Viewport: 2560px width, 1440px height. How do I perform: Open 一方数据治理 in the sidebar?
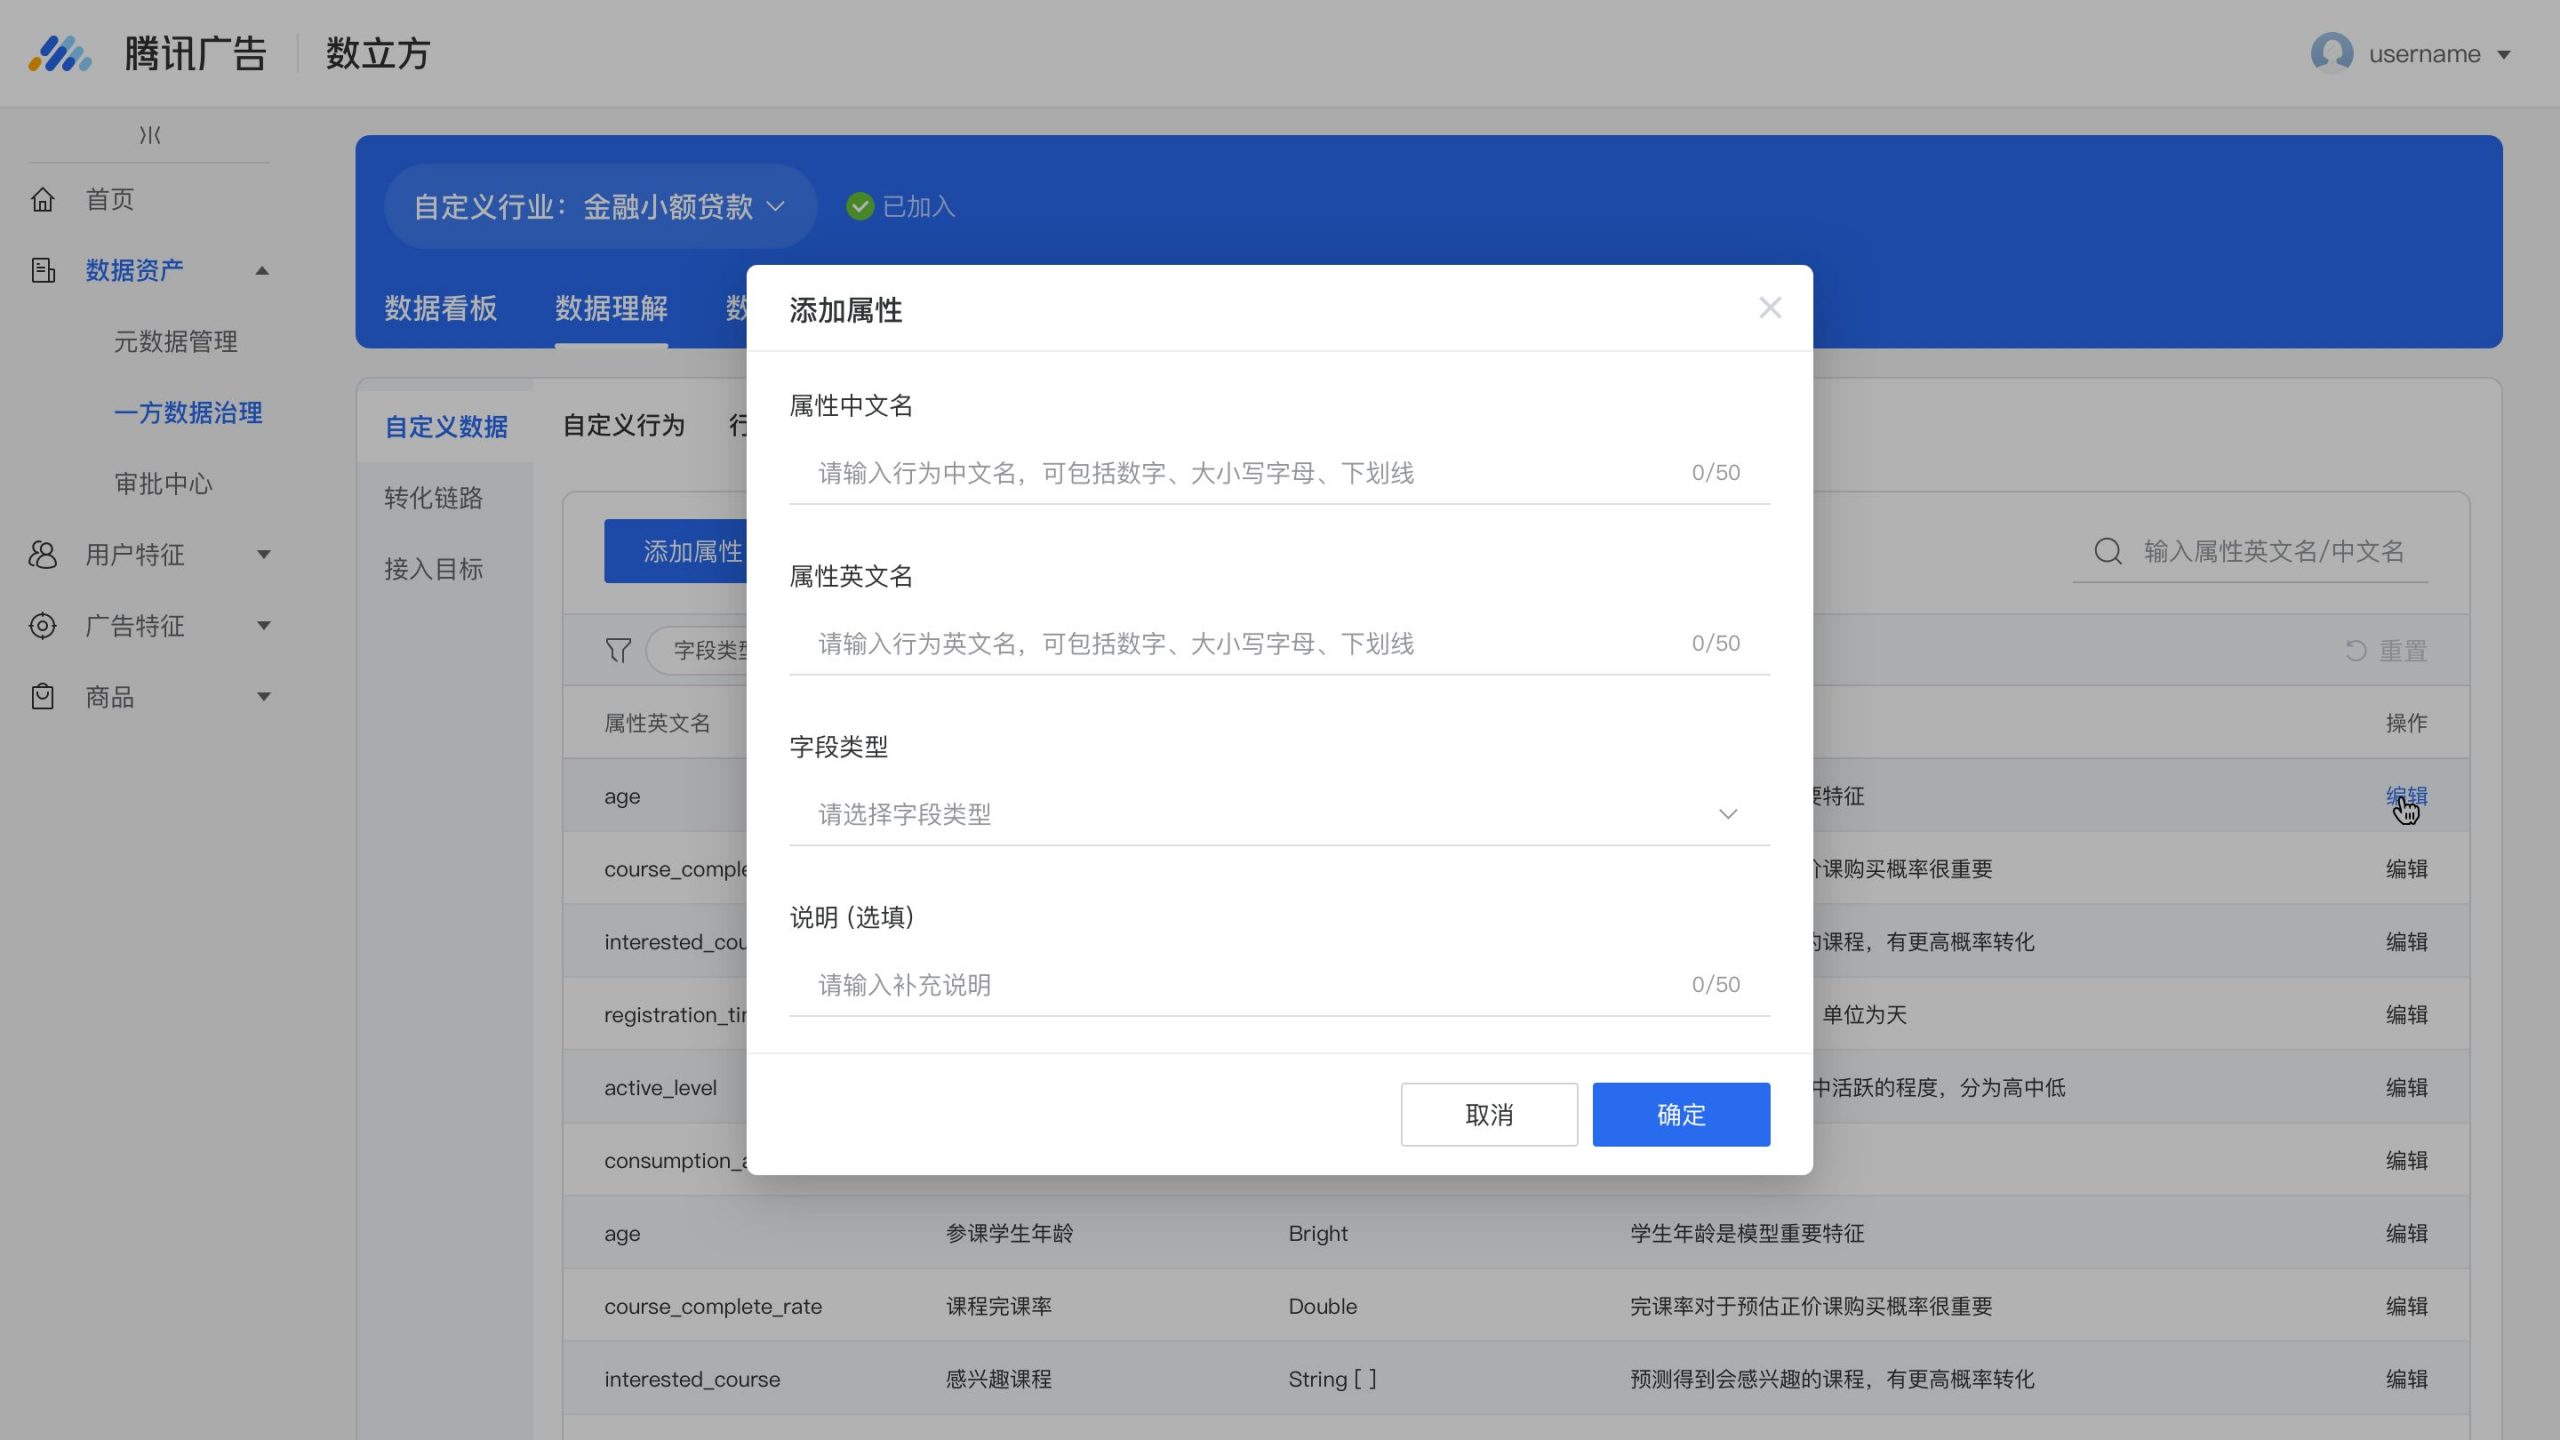tap(188, 413)
